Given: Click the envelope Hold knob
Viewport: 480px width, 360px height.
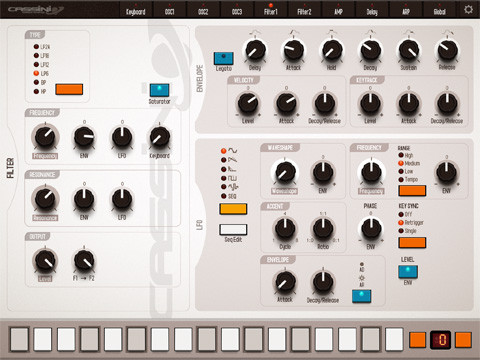Looking at the screenshot, I should [x=332, y=50].
